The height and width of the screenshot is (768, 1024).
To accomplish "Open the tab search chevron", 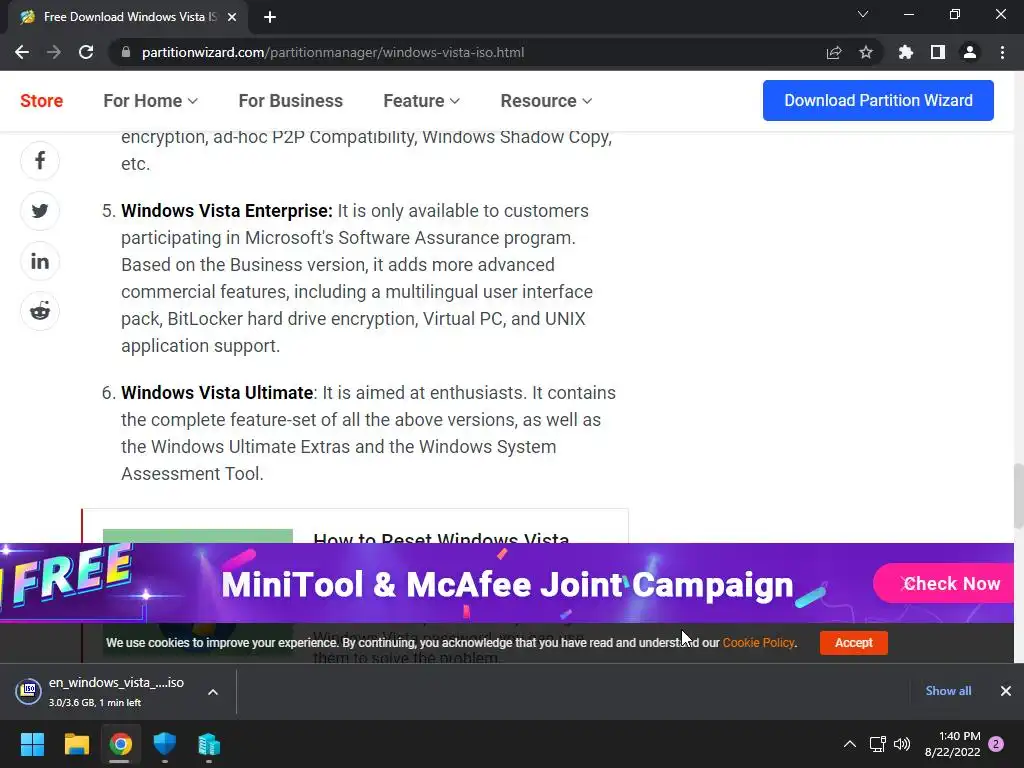I will [x=863, y=14].
